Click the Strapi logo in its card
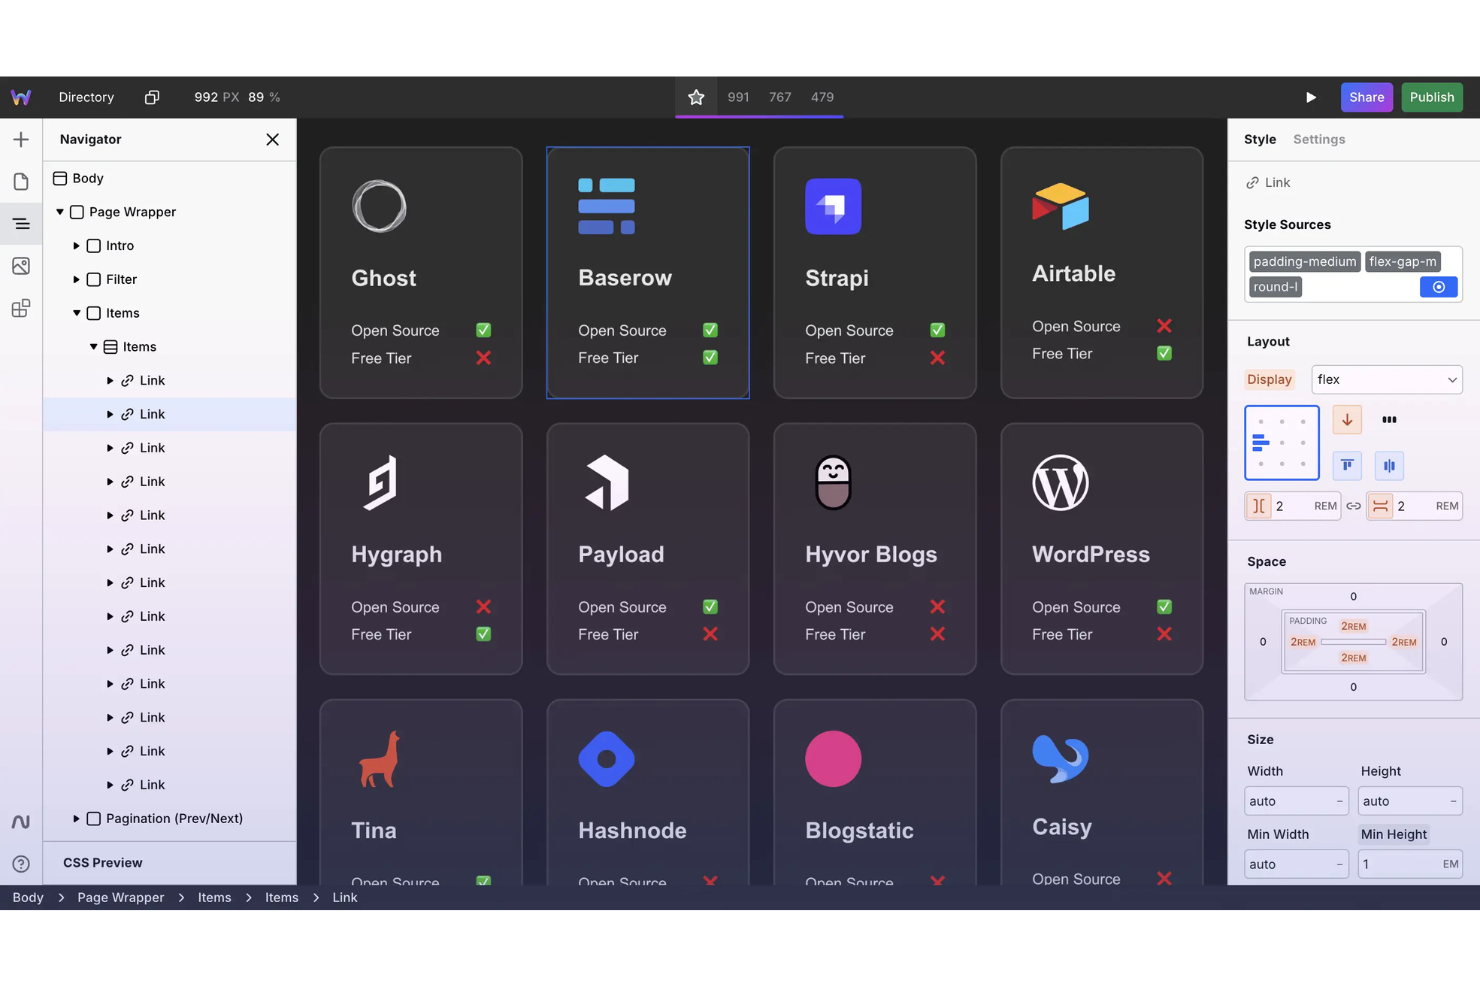Image resolution: width=1480 pixels, height=987 pixels. tap(833, 206)
